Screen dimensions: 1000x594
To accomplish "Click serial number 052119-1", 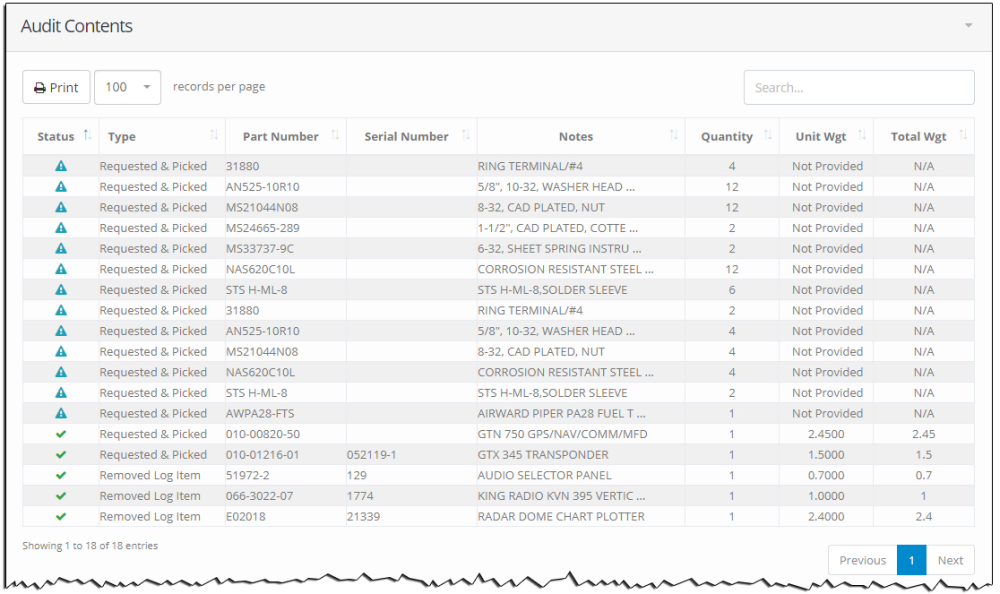I will 372,455.
